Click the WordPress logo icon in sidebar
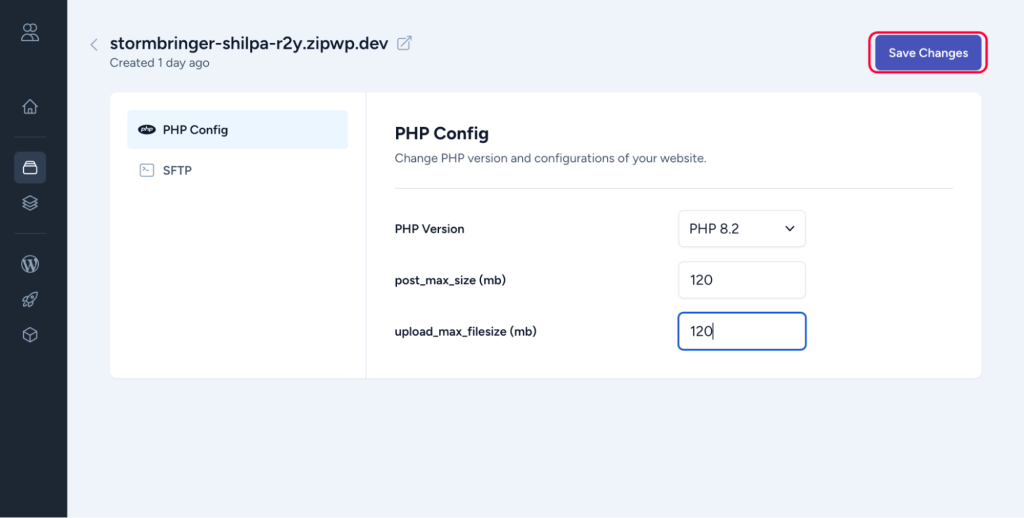 click(30, 265)
